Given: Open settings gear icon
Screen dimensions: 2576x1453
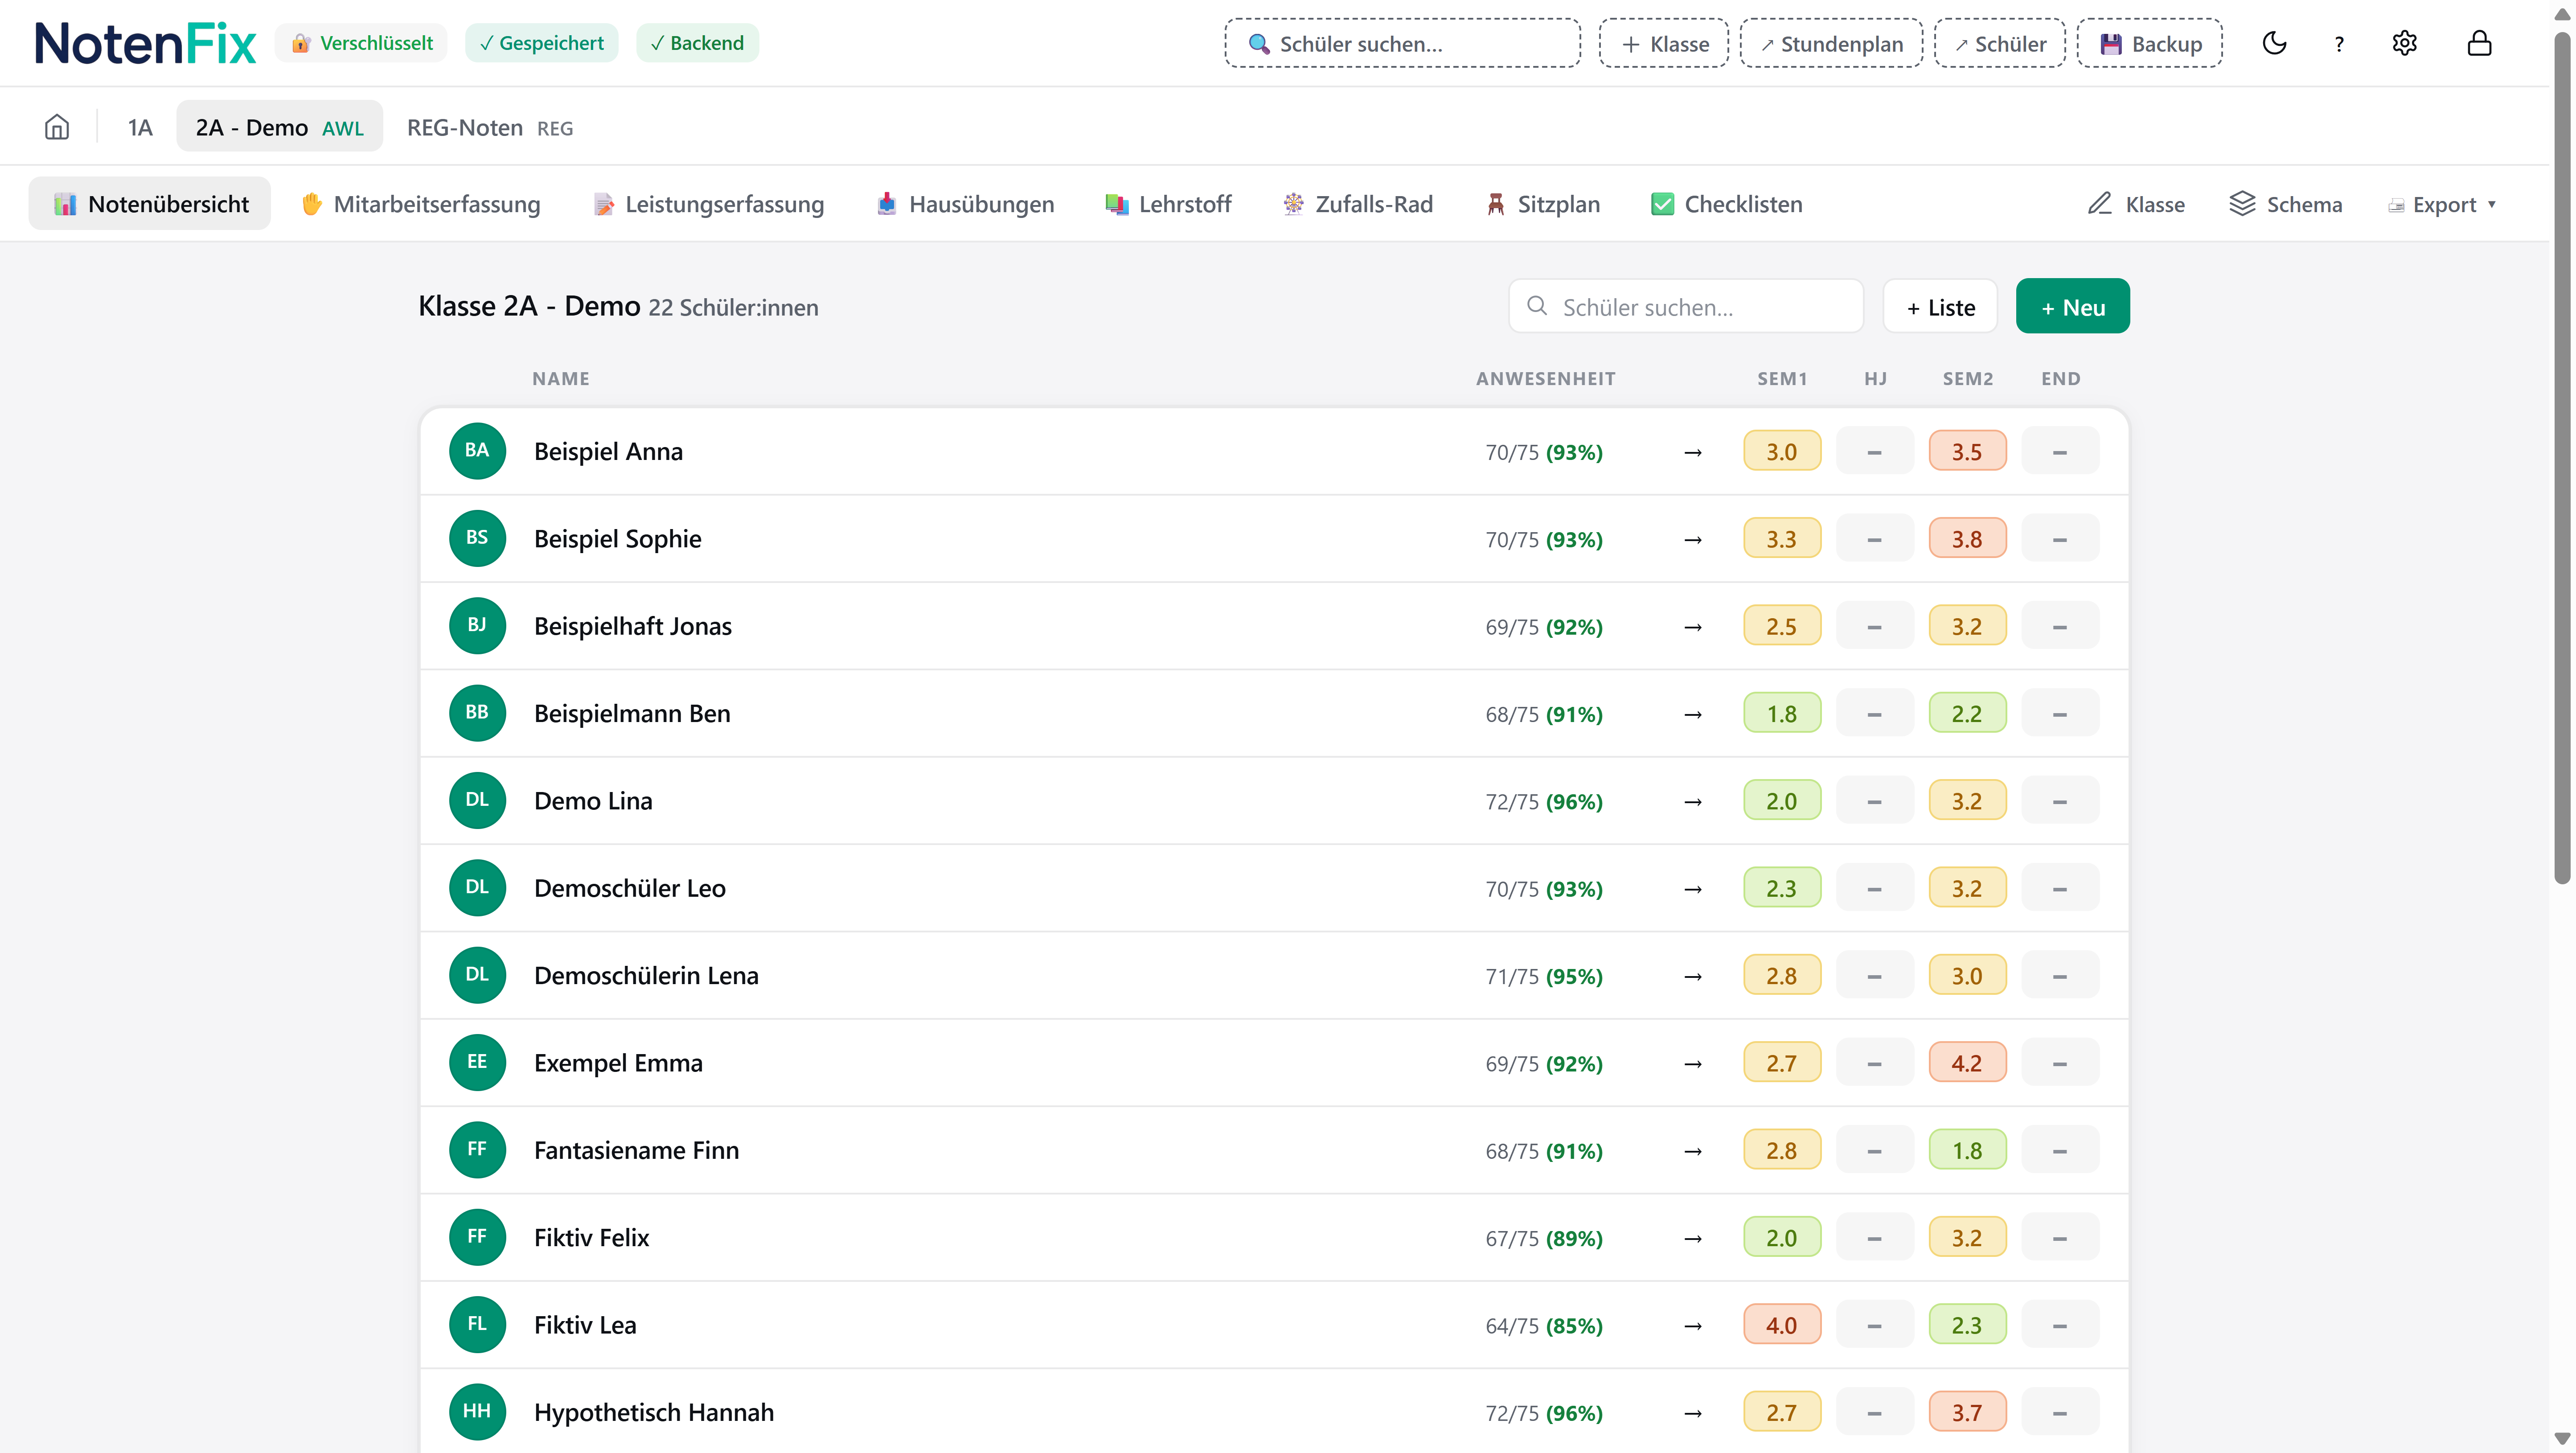Looking at the screenshot, I should [2405, 43].
